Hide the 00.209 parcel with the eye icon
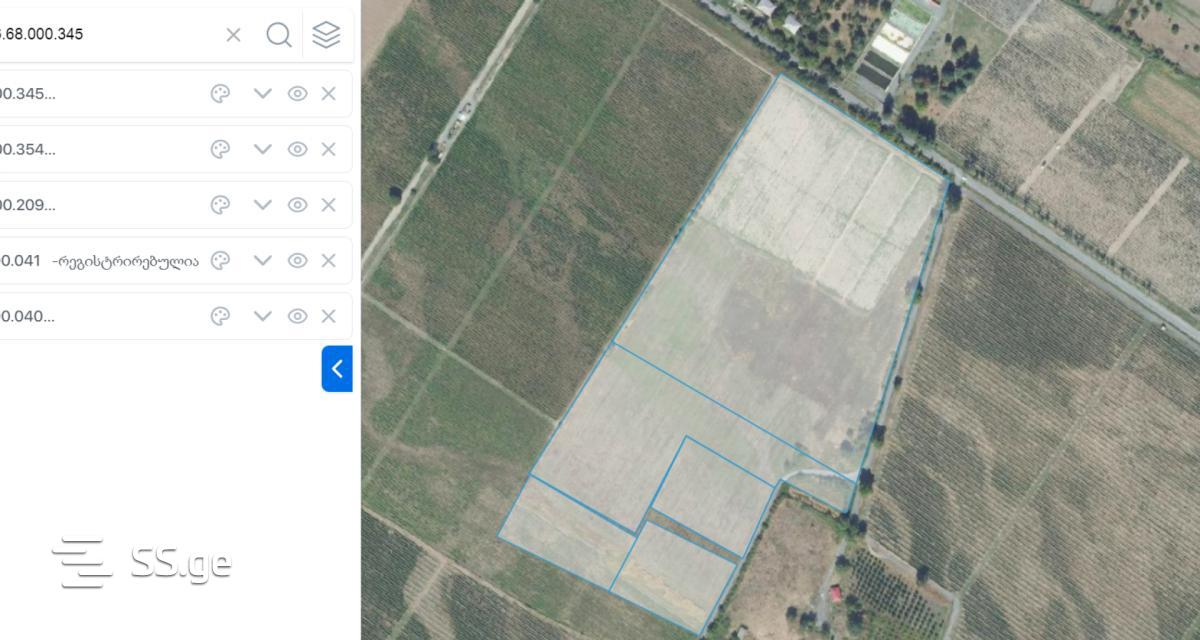Screen dimensions: 1200x640 click(297, 205)
